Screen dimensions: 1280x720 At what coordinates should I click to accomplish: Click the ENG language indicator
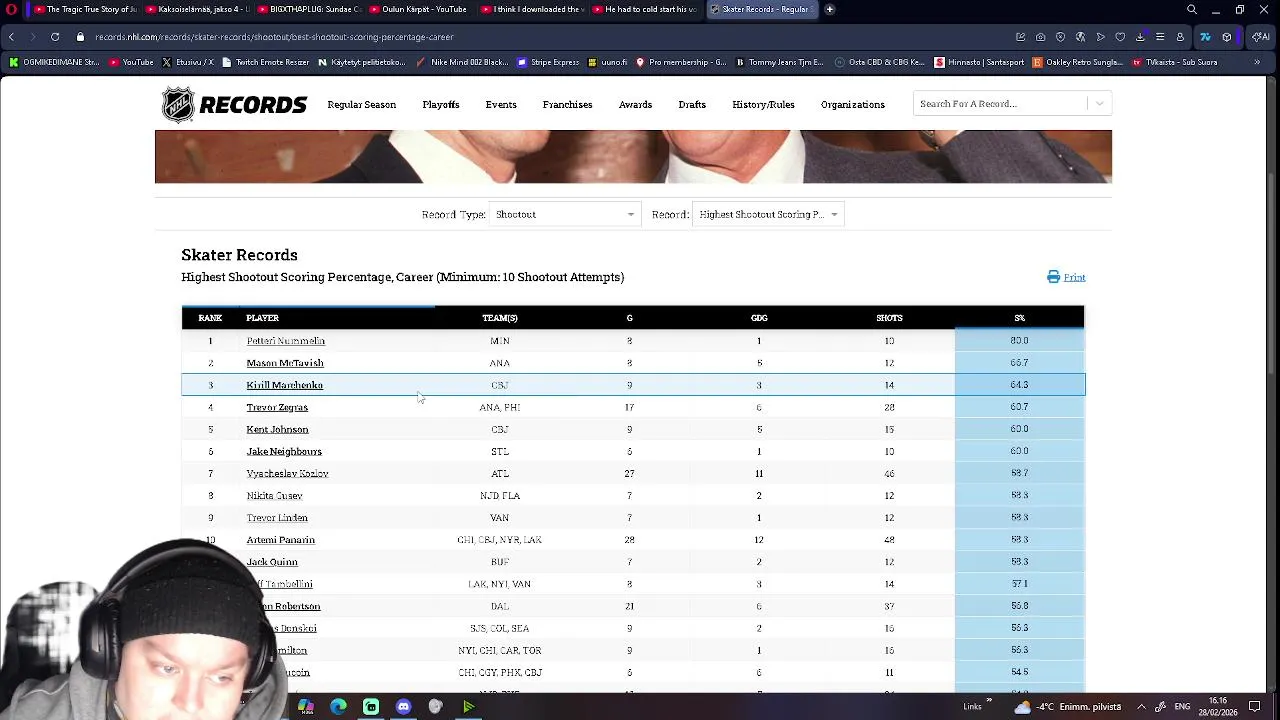1182,707
